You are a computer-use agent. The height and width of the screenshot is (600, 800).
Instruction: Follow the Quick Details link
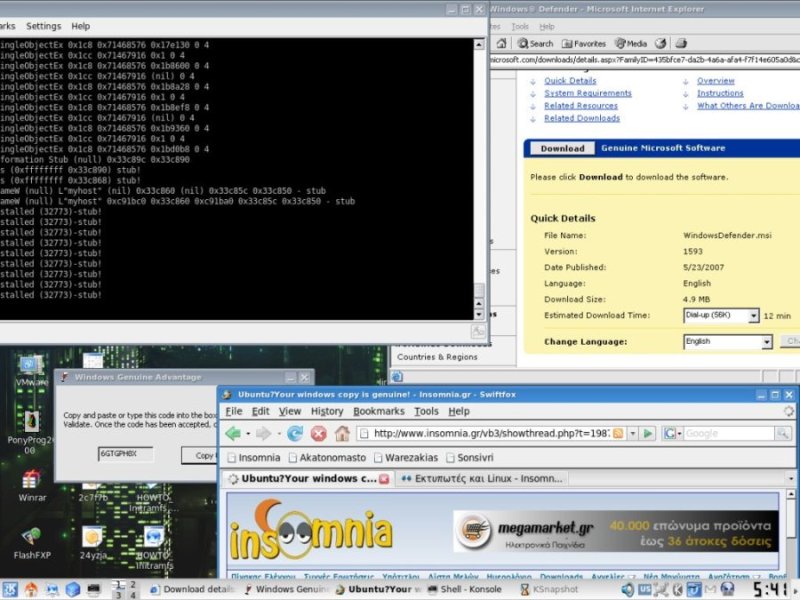pyautogui.click(x=570, y=81)
